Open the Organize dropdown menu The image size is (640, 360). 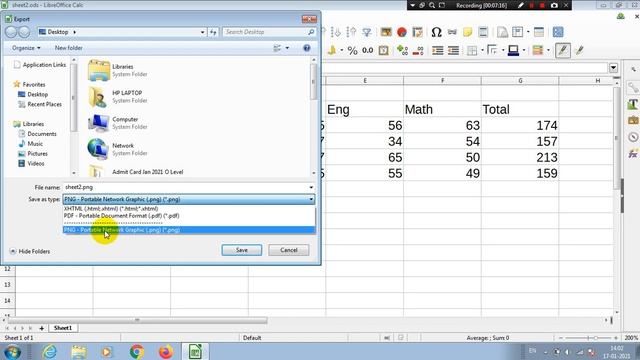[x=26, y=48]
